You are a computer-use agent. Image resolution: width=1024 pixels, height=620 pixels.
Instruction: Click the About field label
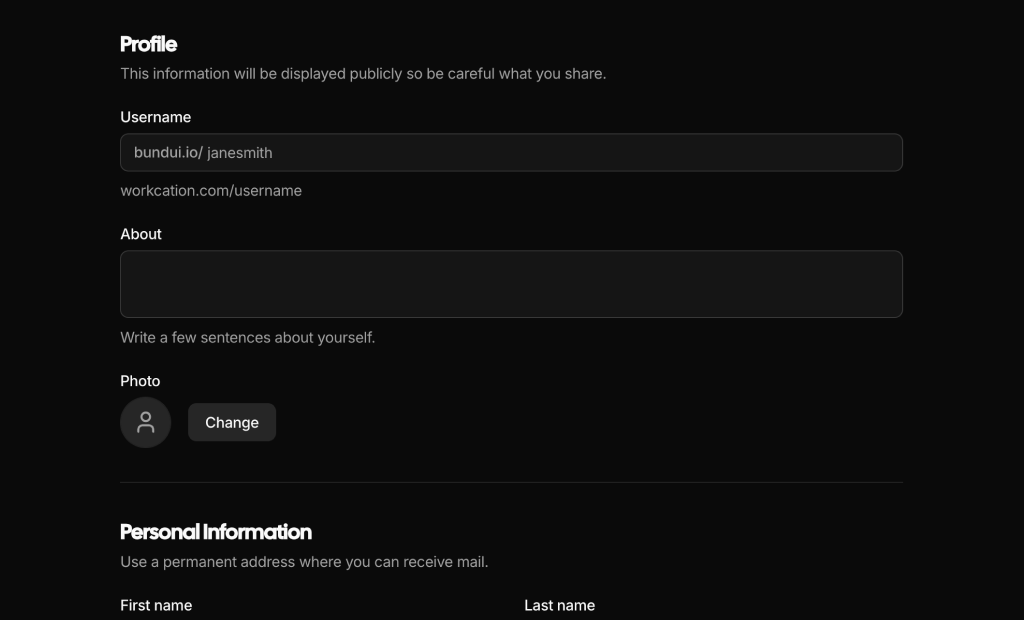click(140, 233)
